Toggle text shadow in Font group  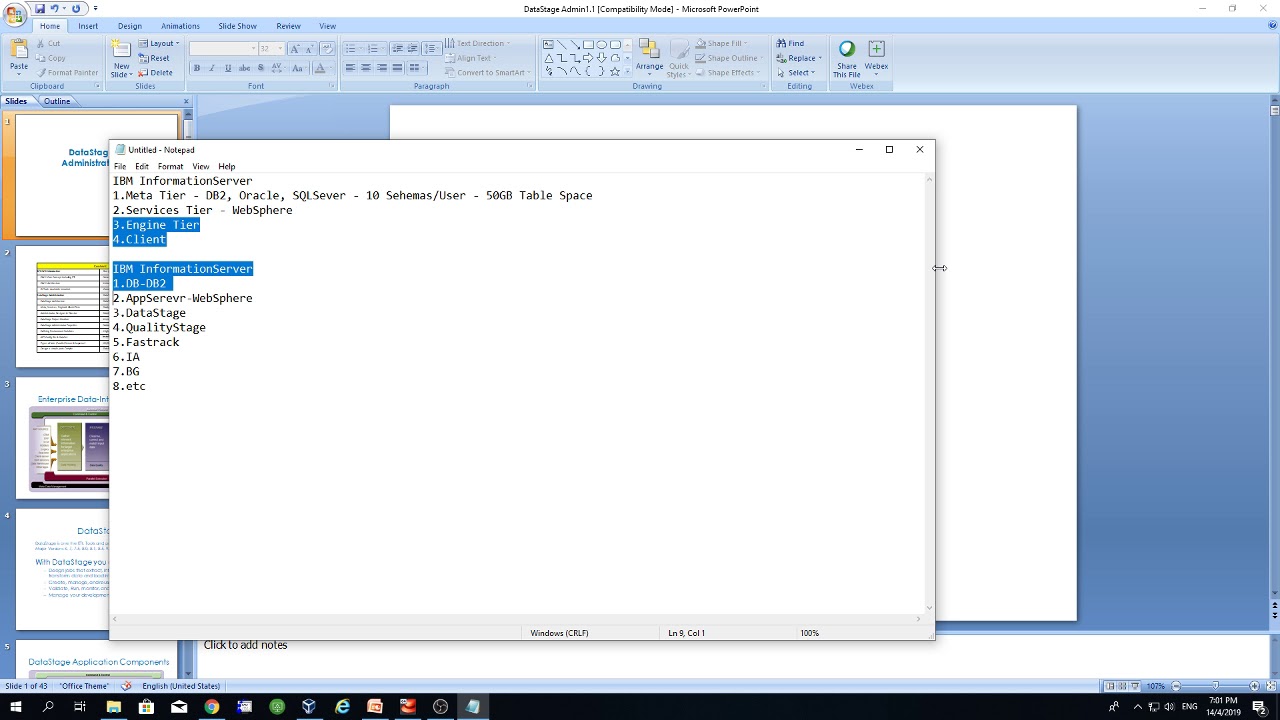click(x=261, y=68)
